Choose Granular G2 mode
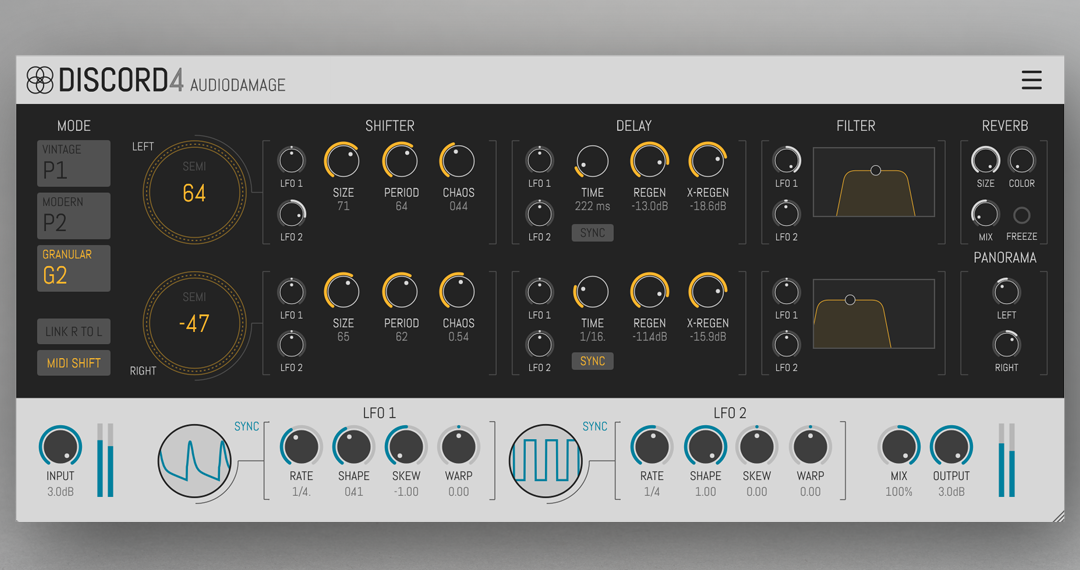The image size is (1080, 570). (x=74, y=268)
